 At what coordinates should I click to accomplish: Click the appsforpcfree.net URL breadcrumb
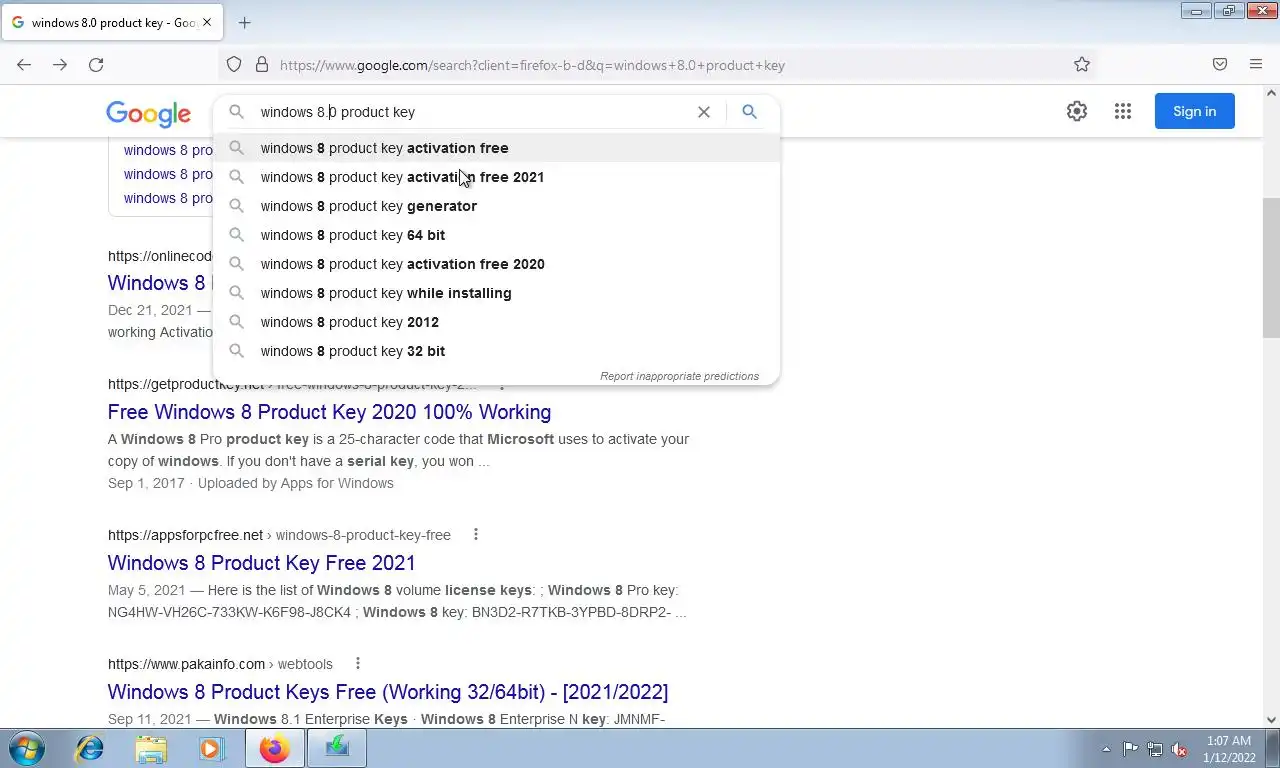click(x=279, y=535)
